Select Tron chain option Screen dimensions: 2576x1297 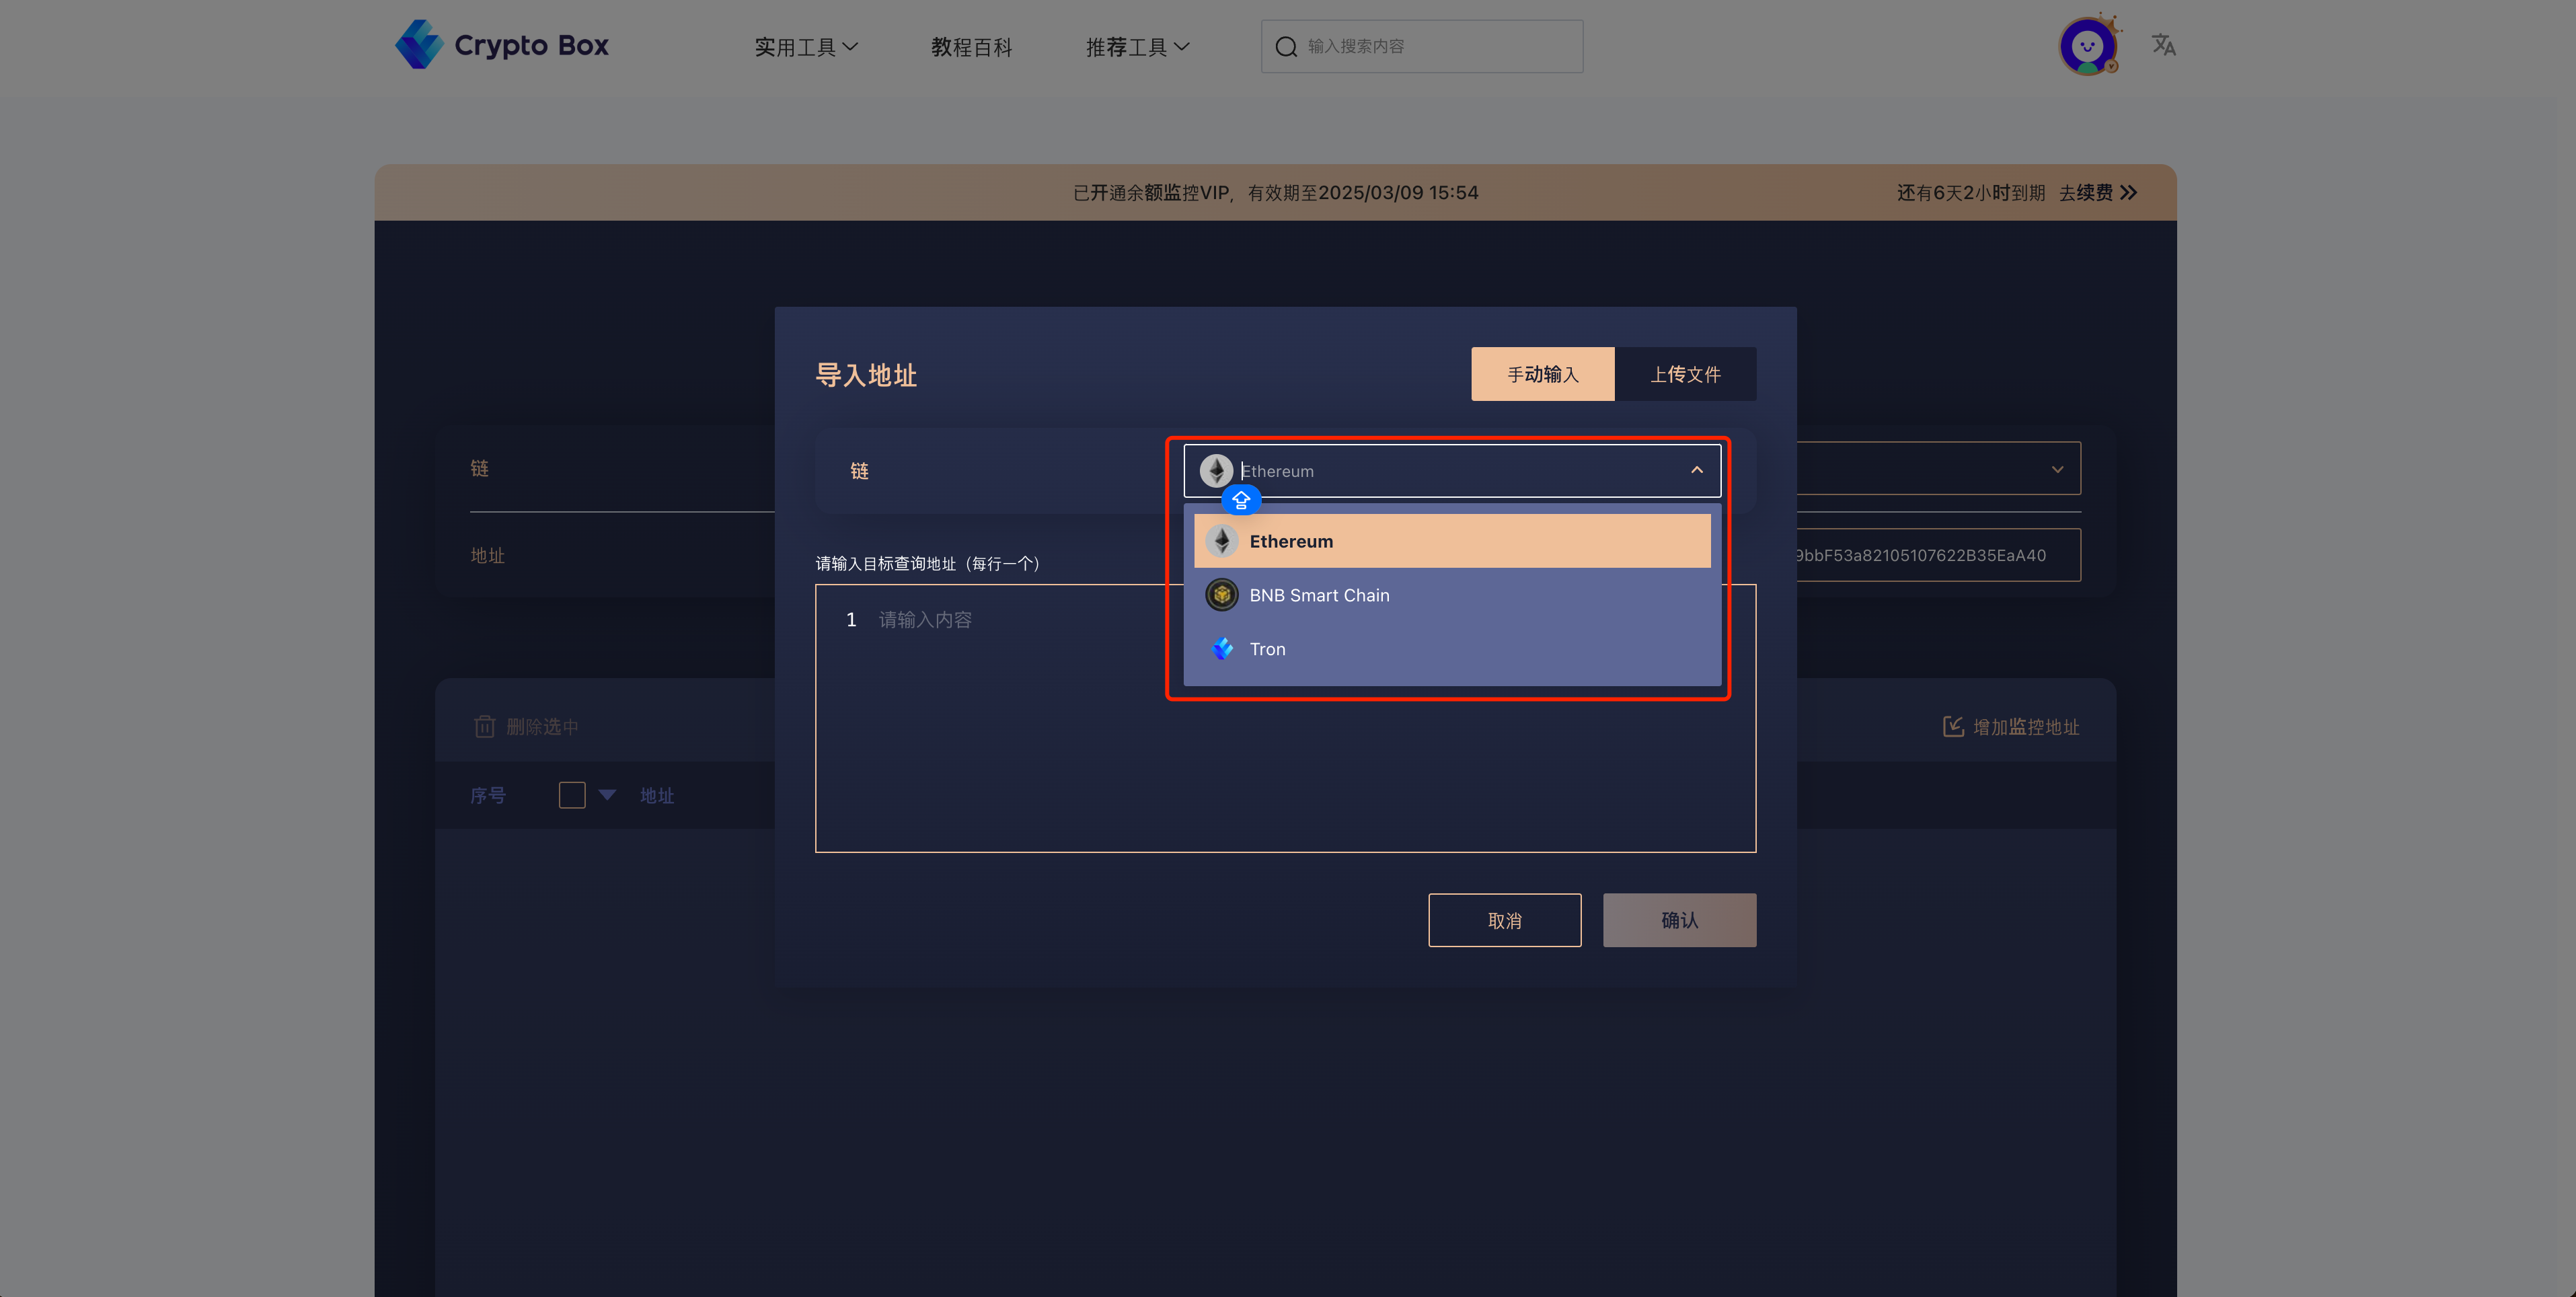tap(1452, 649)
